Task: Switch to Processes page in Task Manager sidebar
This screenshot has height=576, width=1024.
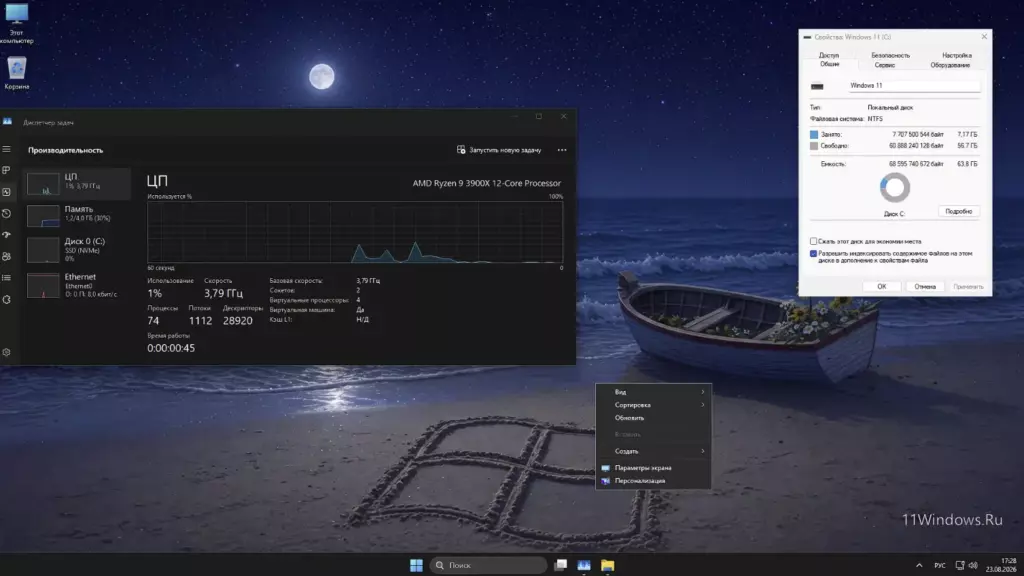Action: click(7, 170)
